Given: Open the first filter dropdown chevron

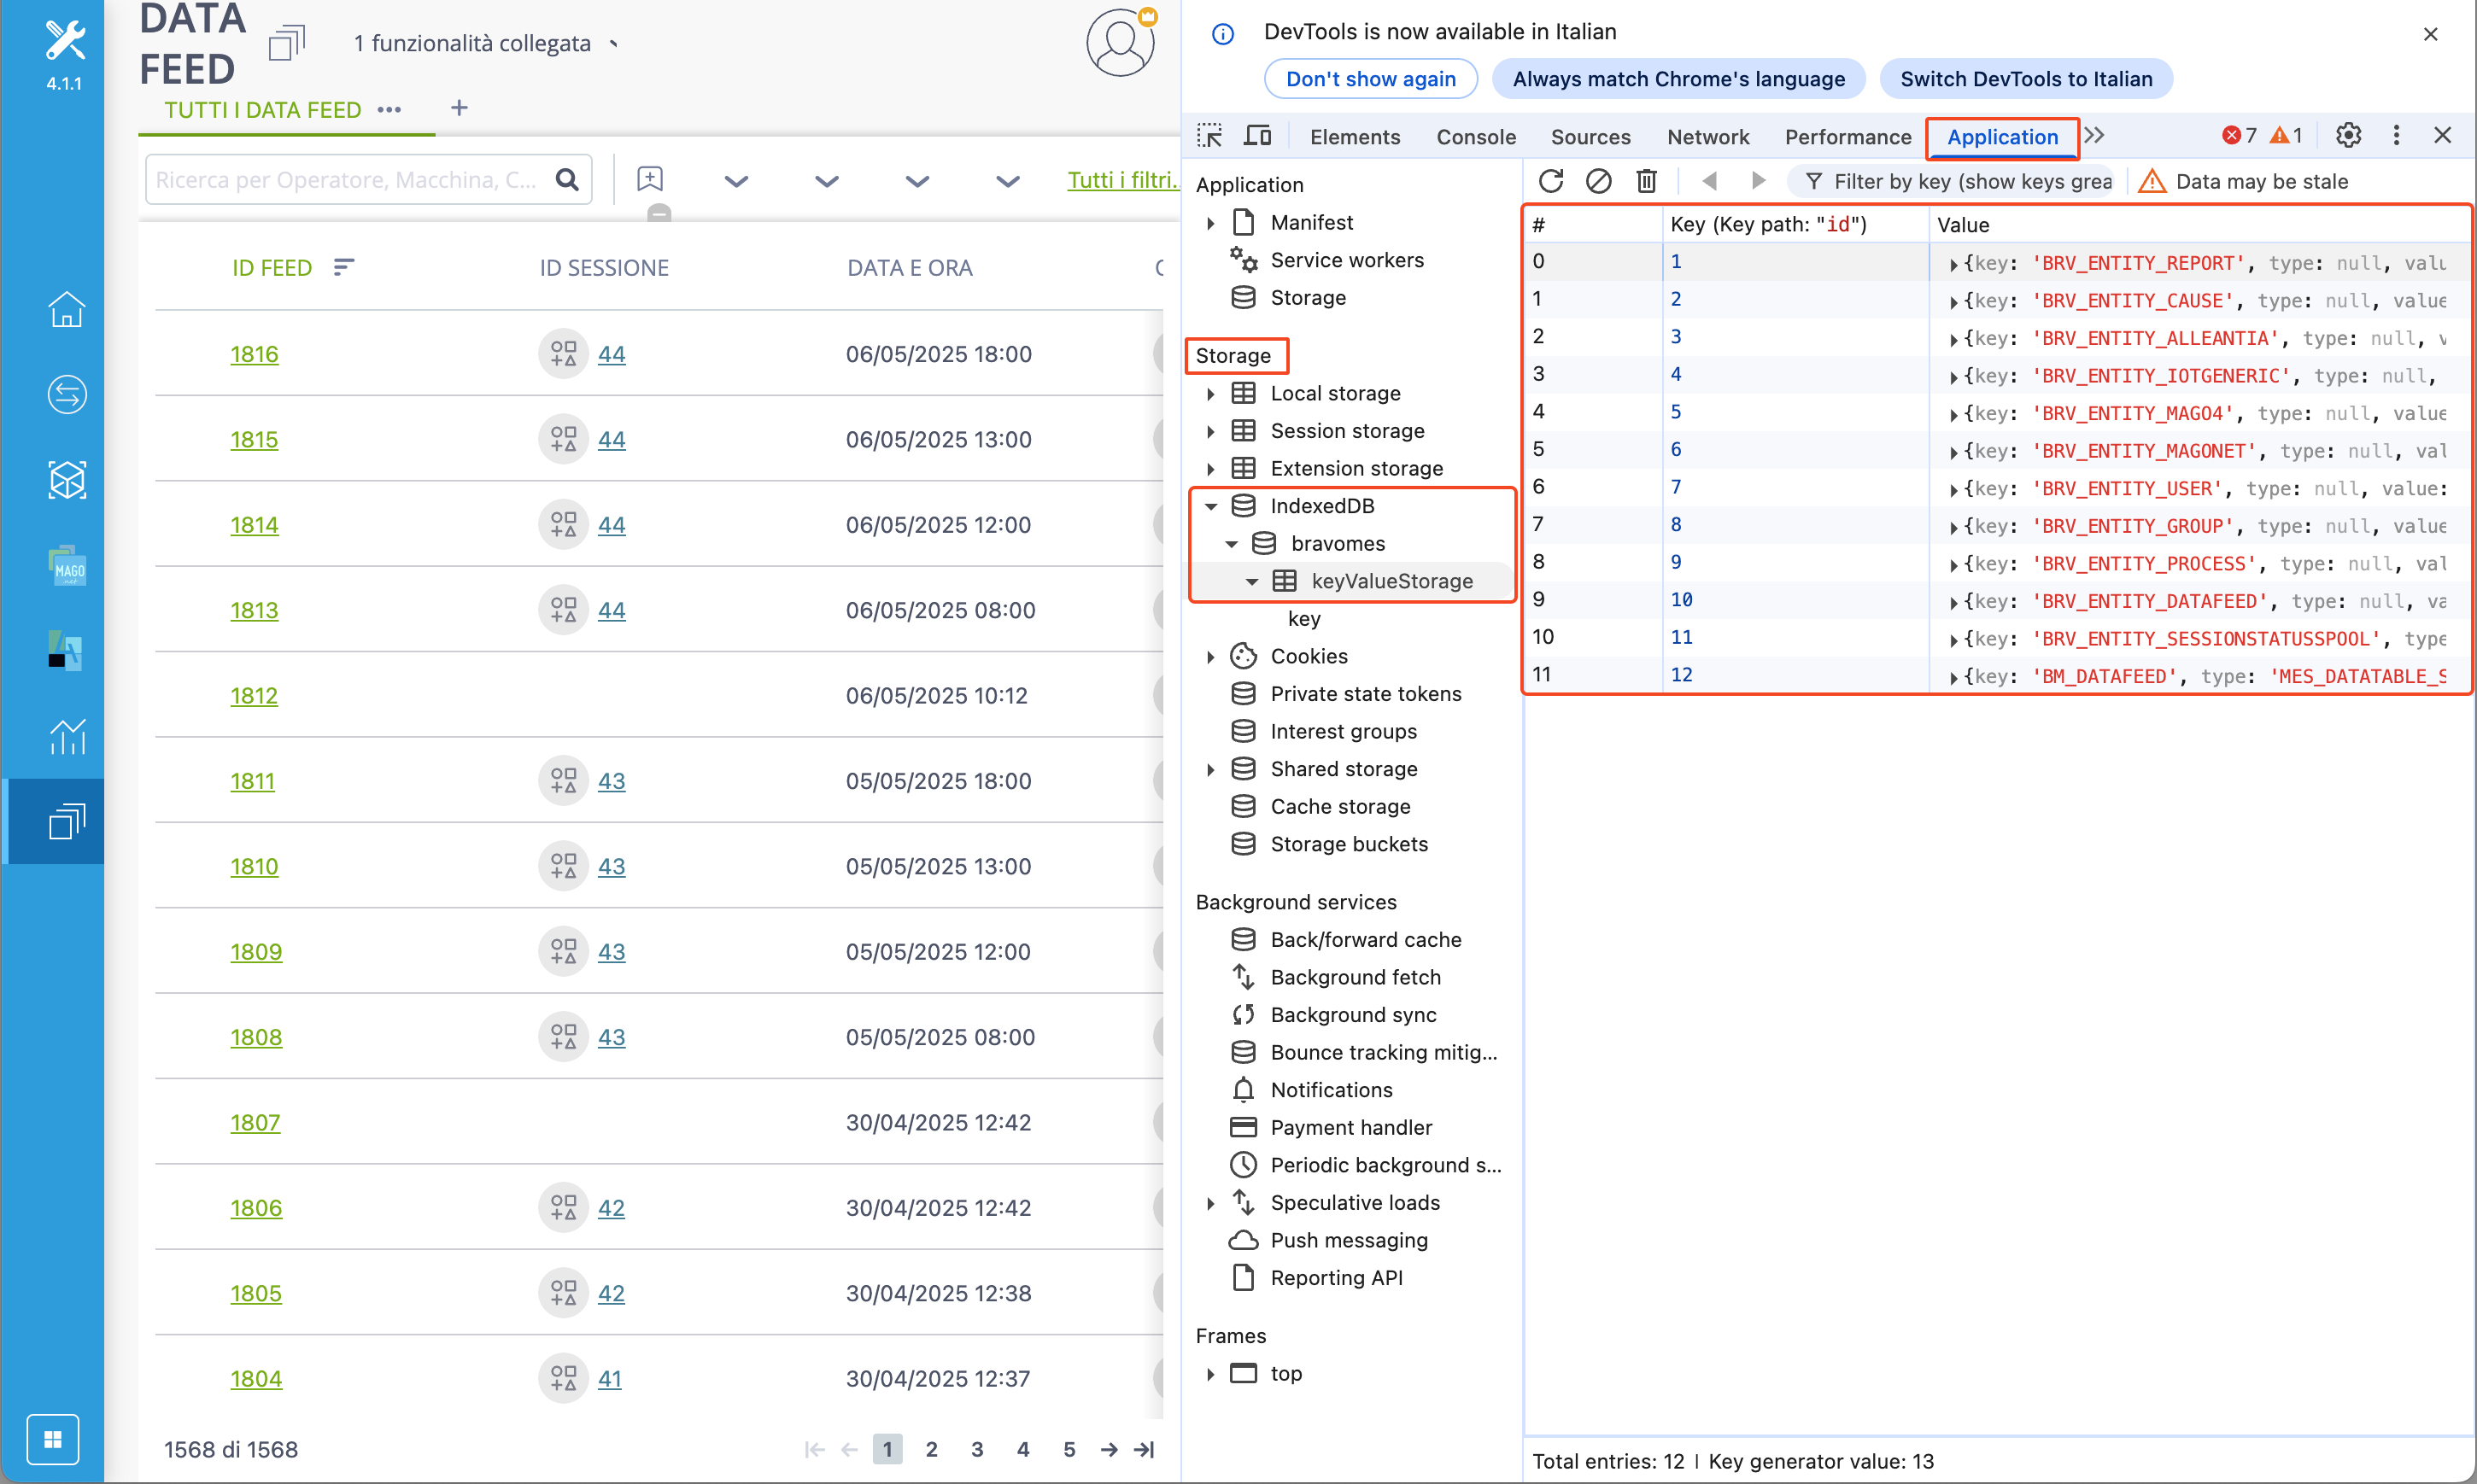Looking at the screenshot, I should pyautogui.click(x=736, y=181).
